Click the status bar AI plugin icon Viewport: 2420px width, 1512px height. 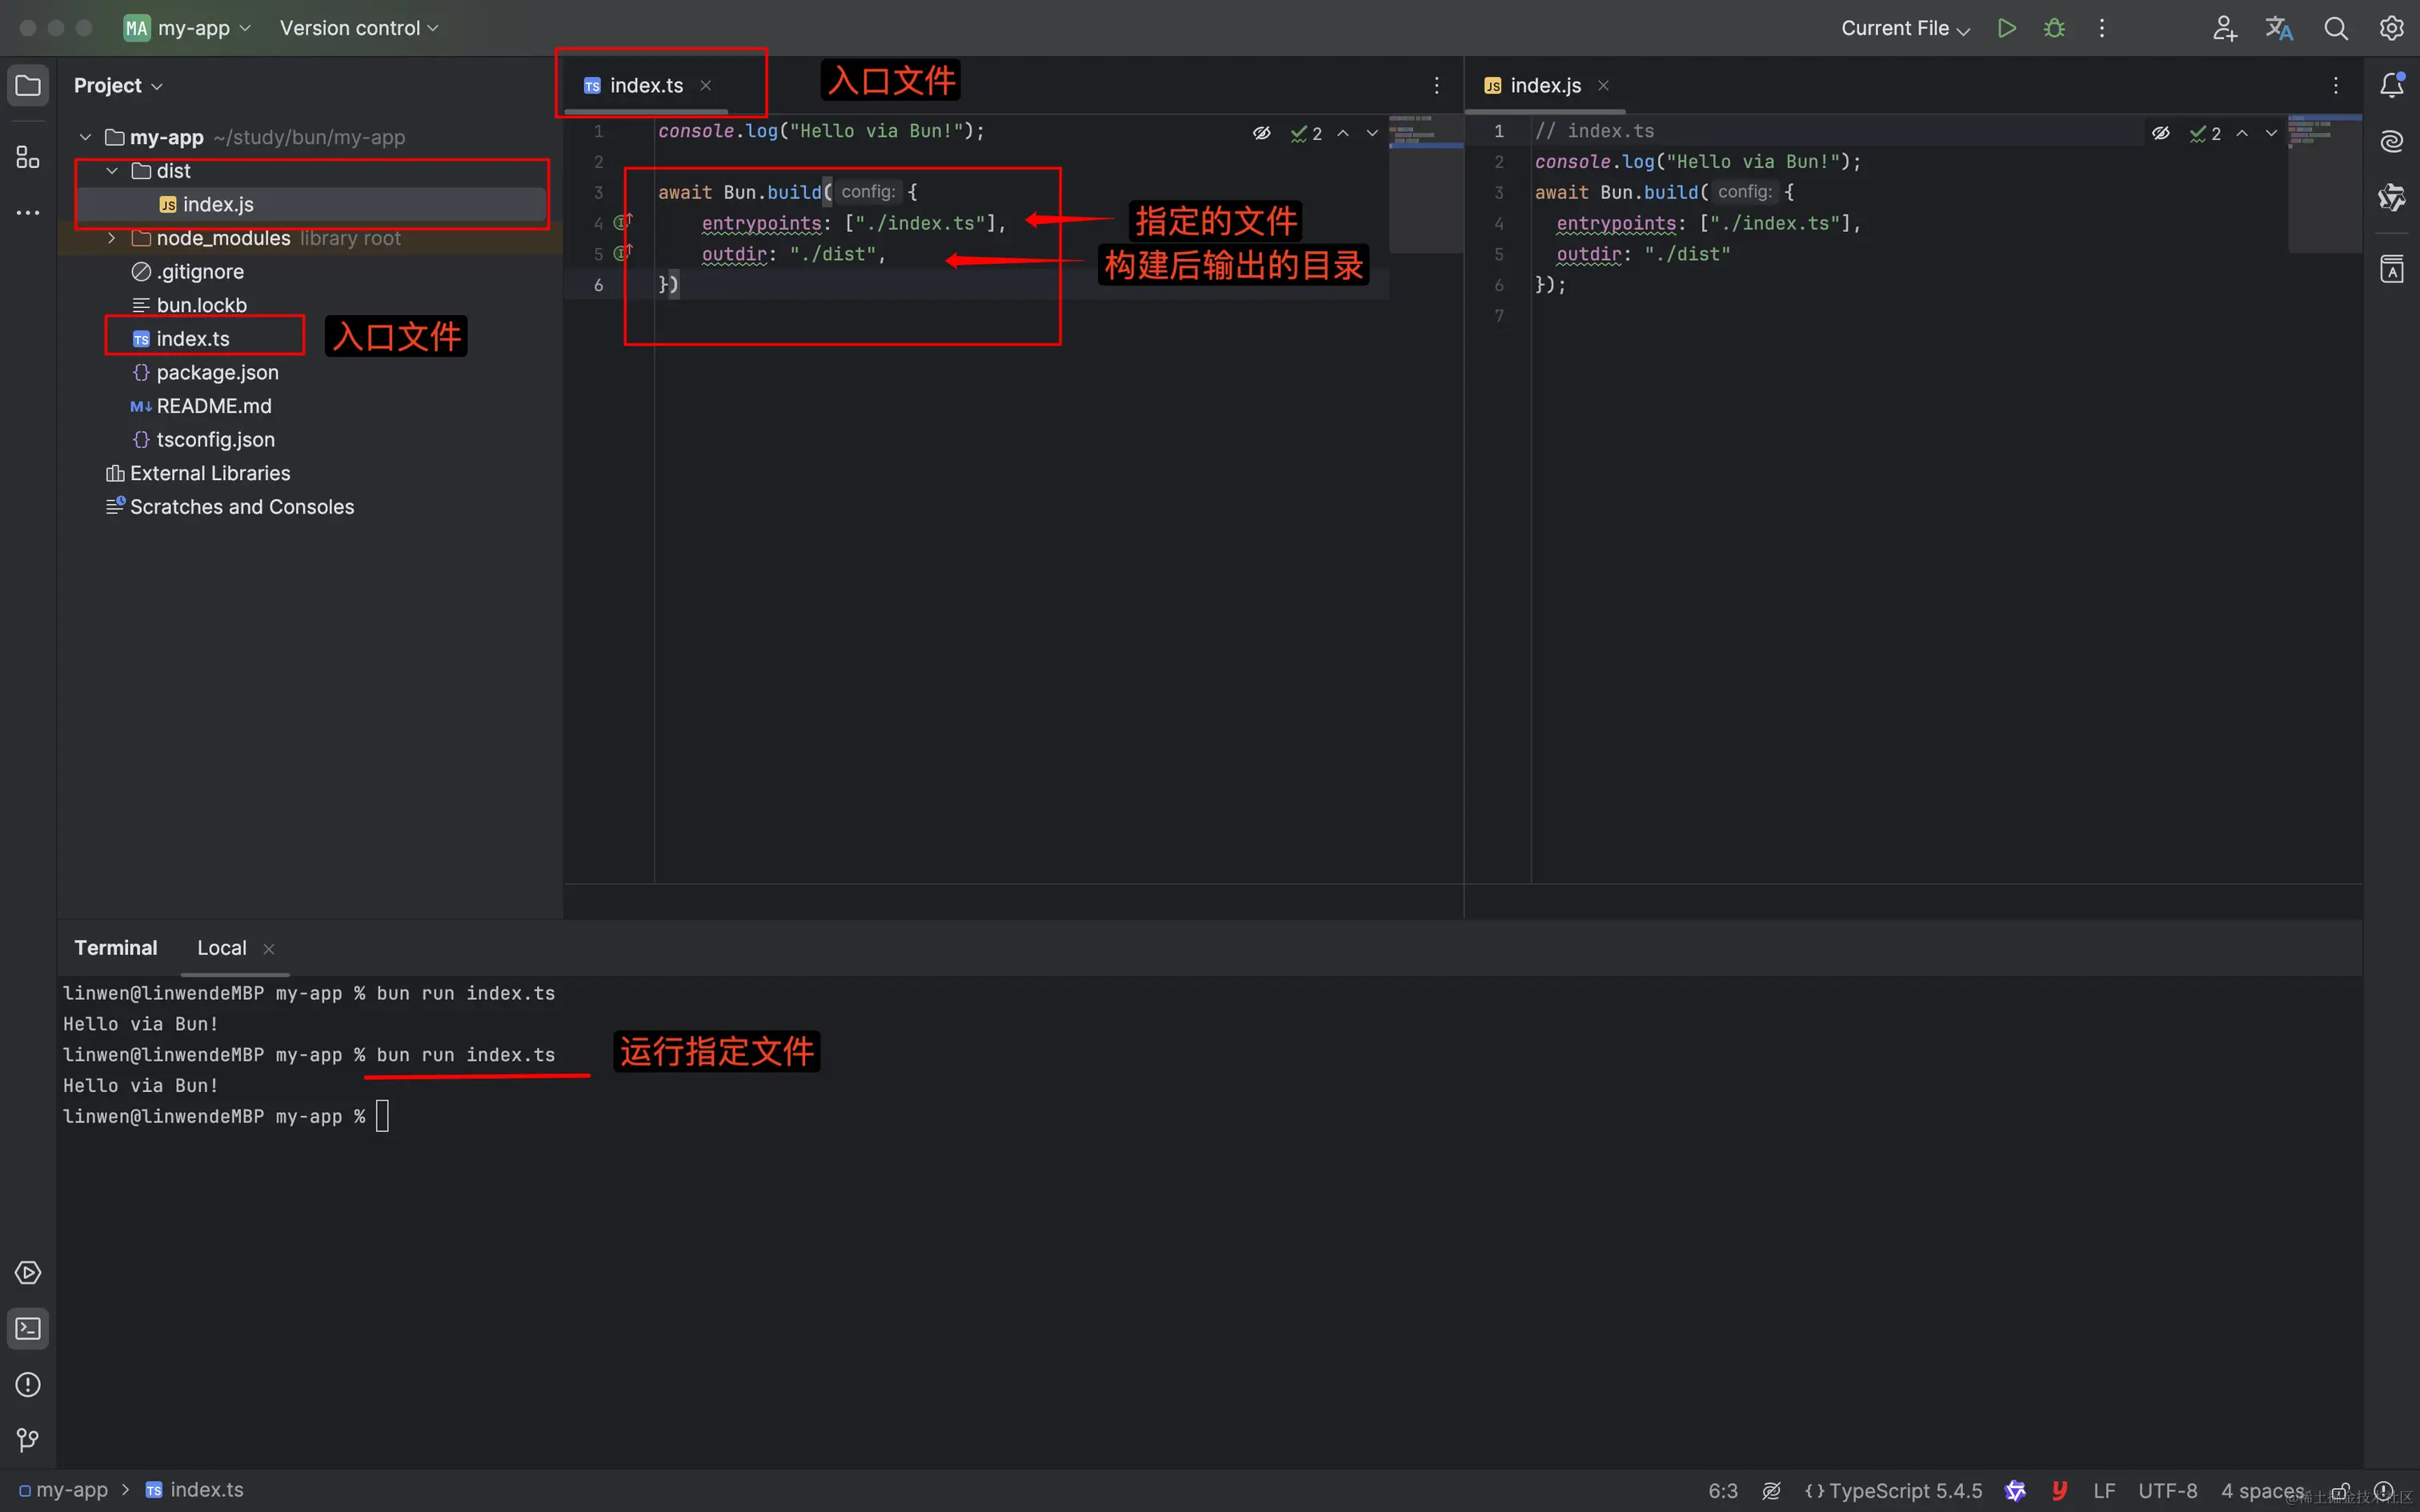point(2015,1491)
